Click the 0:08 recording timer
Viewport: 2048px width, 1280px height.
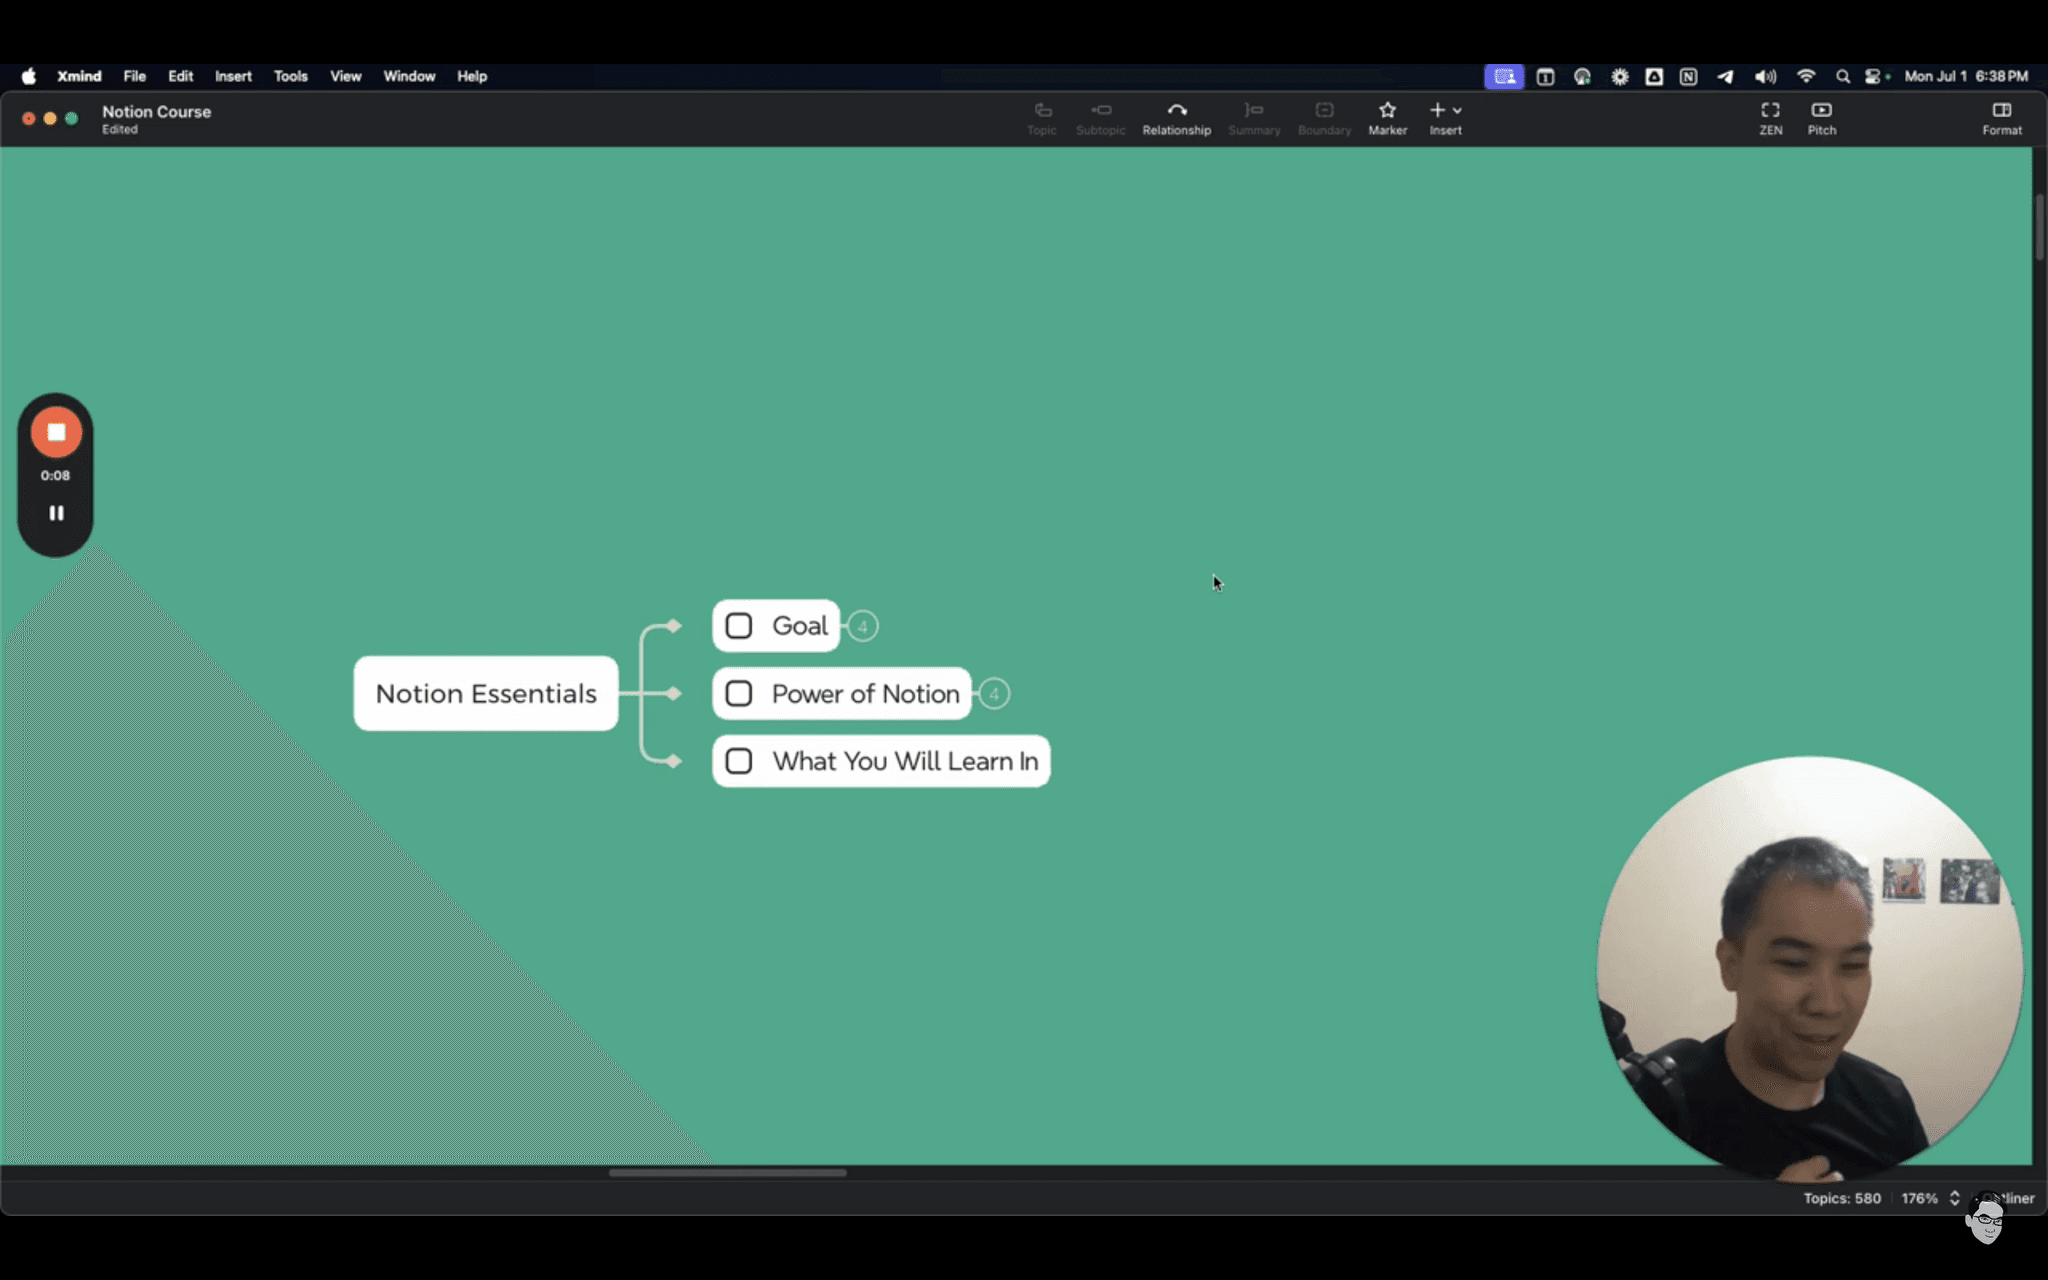pos(55,476)
